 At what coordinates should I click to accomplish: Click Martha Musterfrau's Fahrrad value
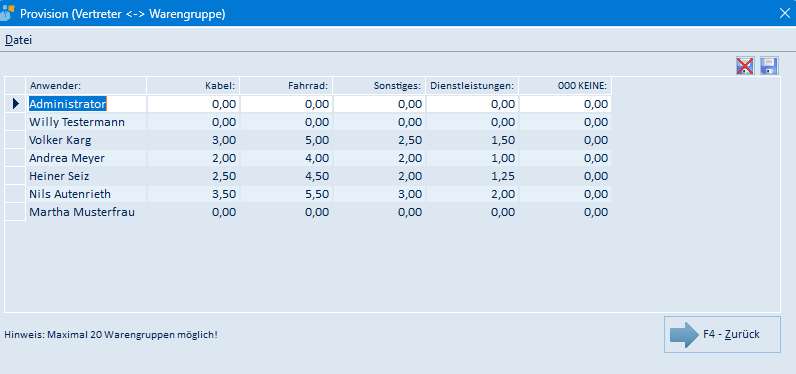pyautogui.click(x=286, y=212)
